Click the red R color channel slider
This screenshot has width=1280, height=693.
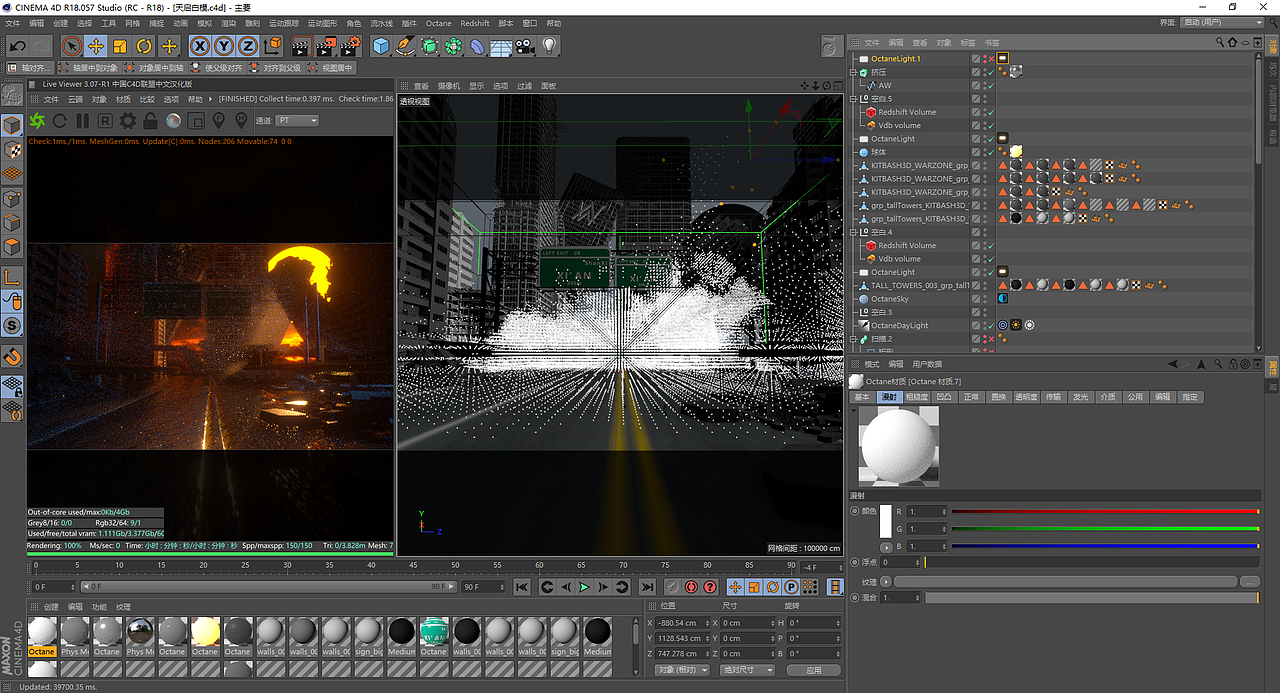pos(1104,512)
